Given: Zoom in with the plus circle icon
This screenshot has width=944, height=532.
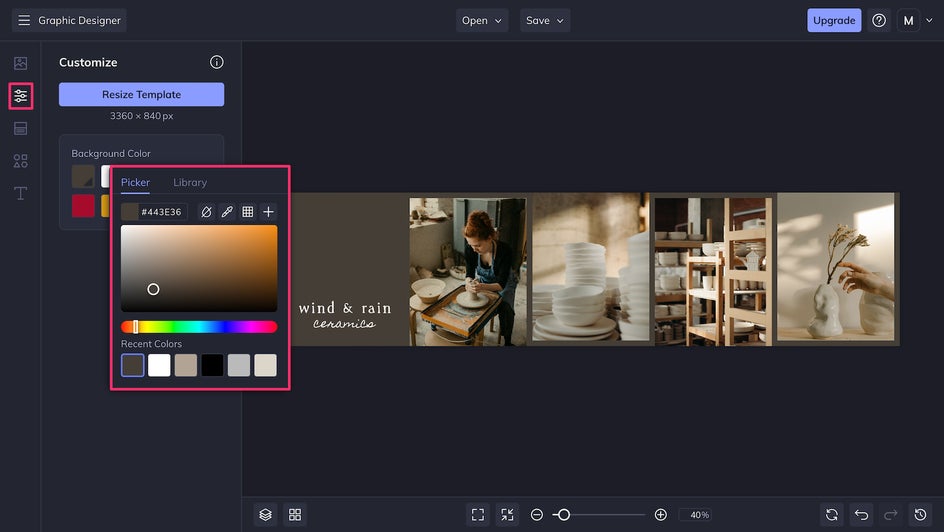Looking at the screenshot, I should click(x=660, y=515).
